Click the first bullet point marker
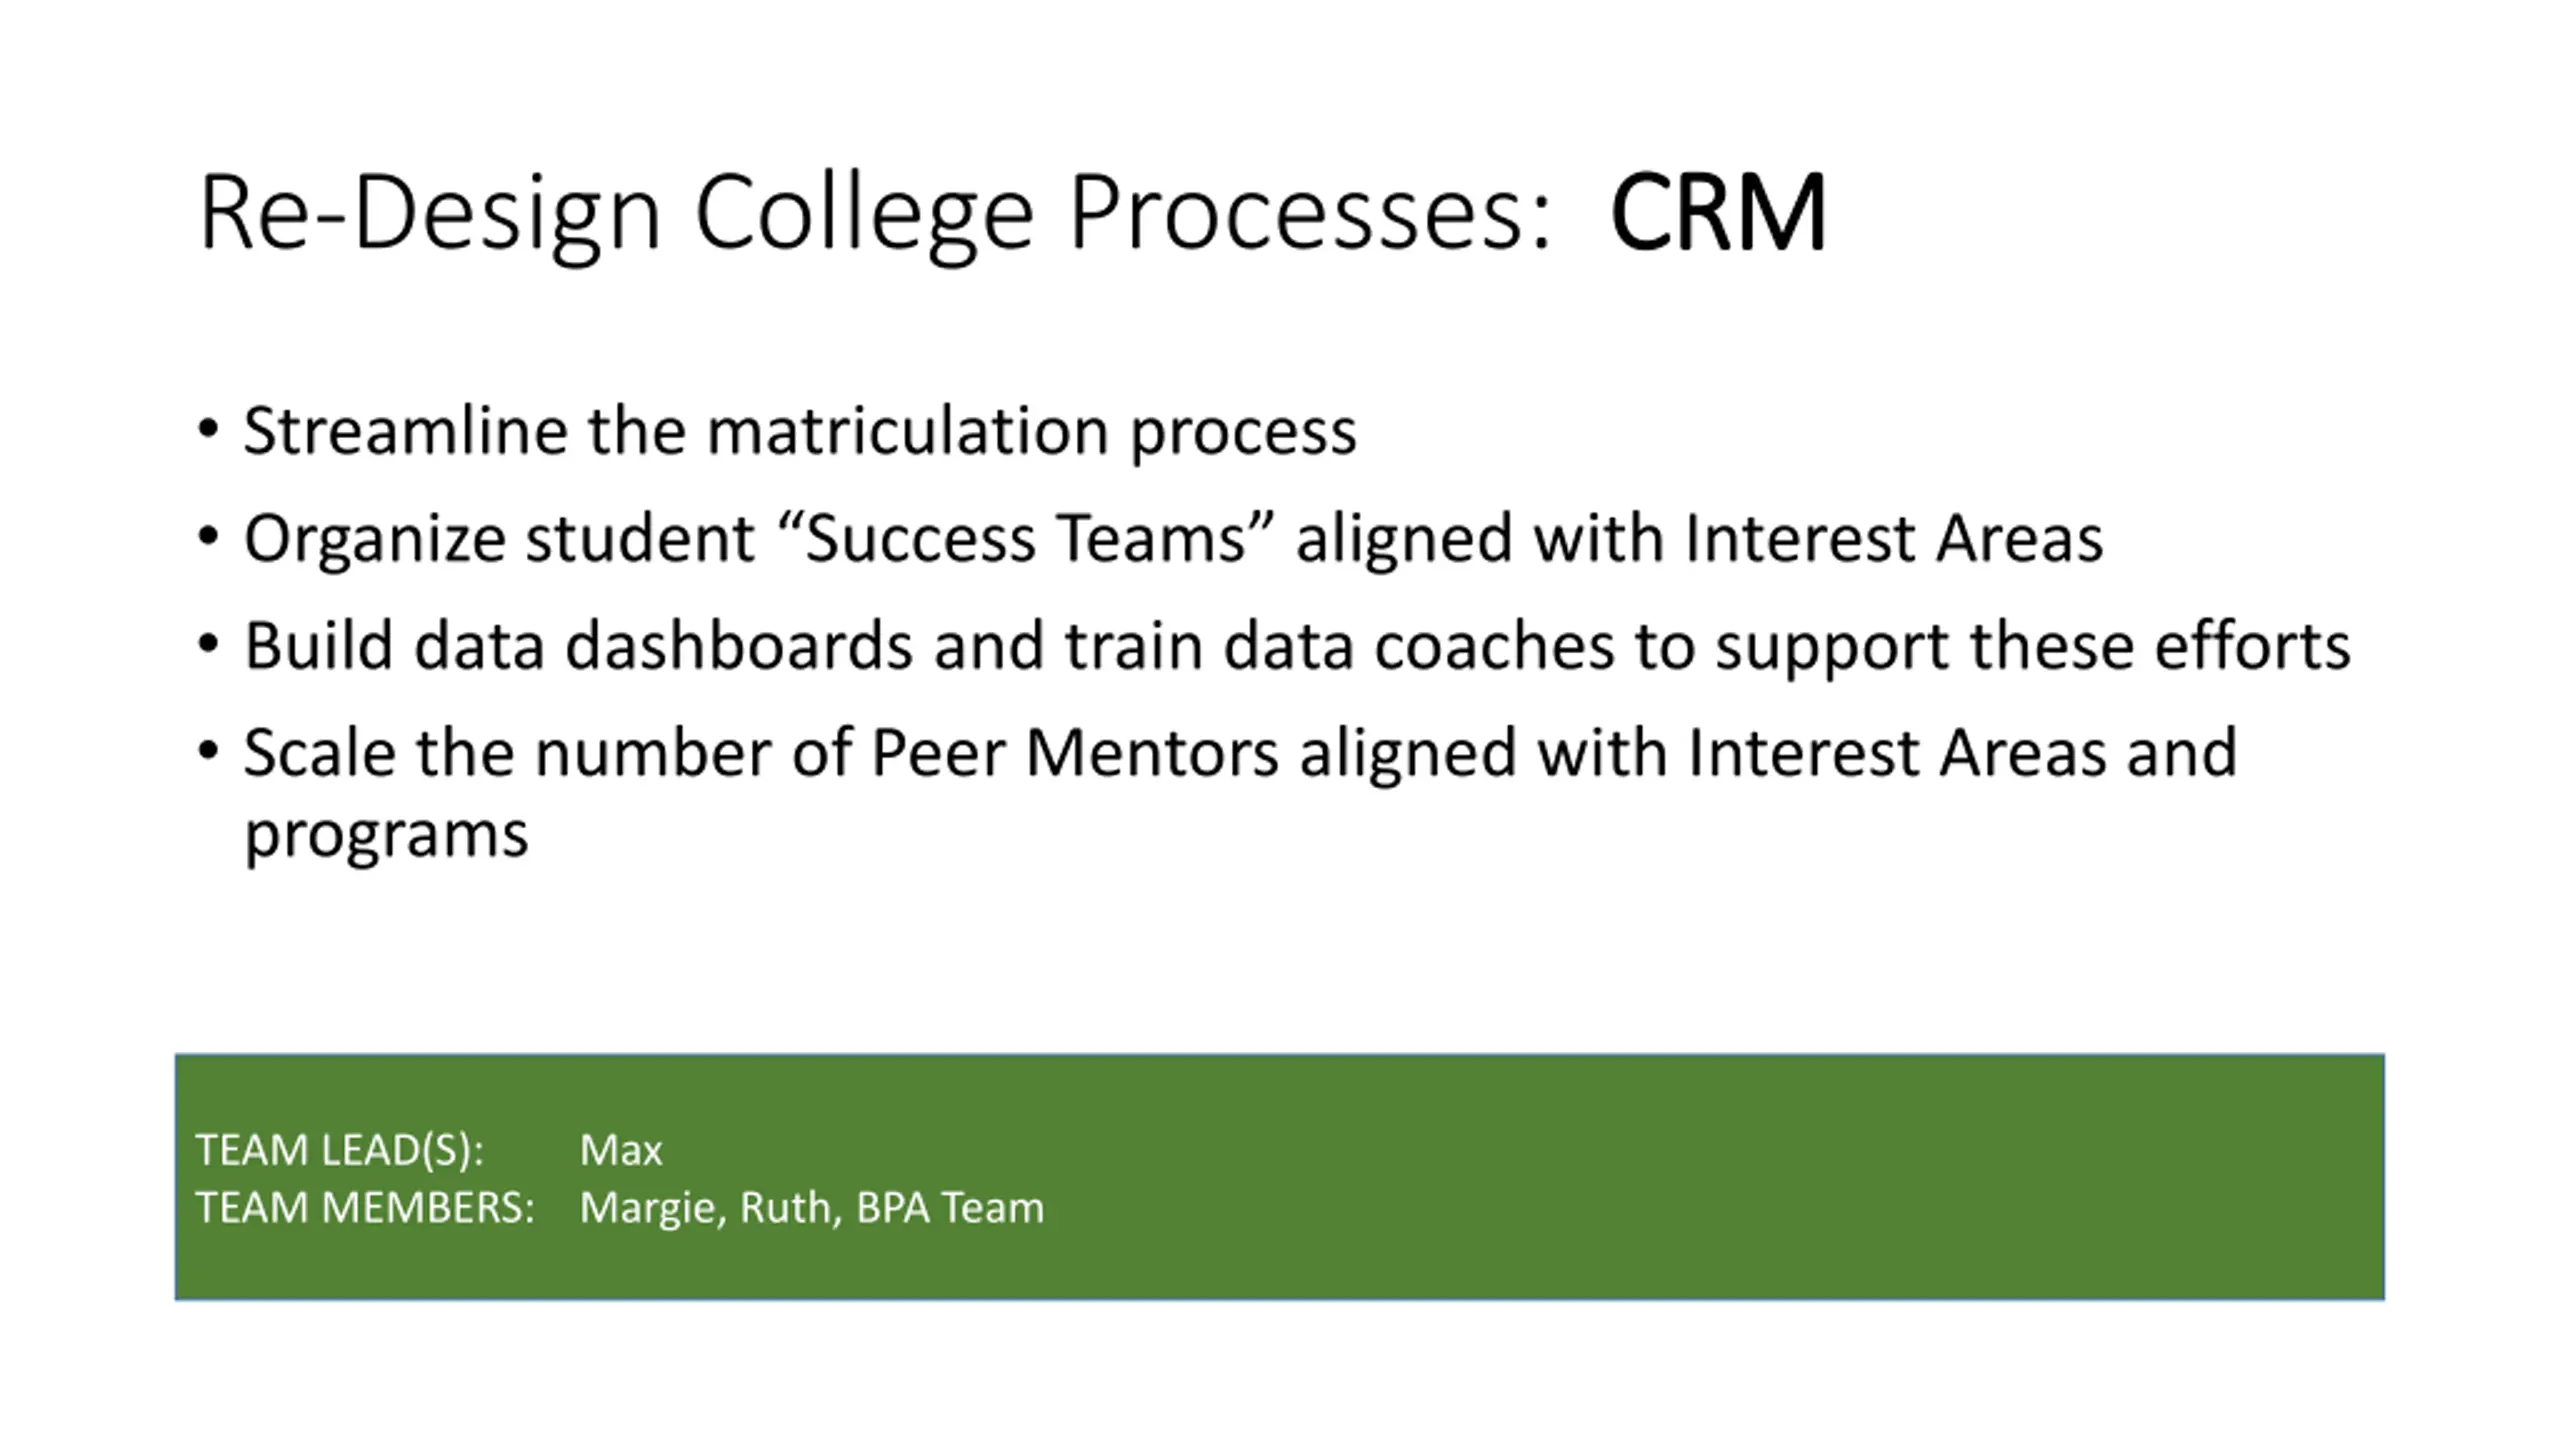Viewport: 2560px width, 1440px height. [x=208, y=430]
